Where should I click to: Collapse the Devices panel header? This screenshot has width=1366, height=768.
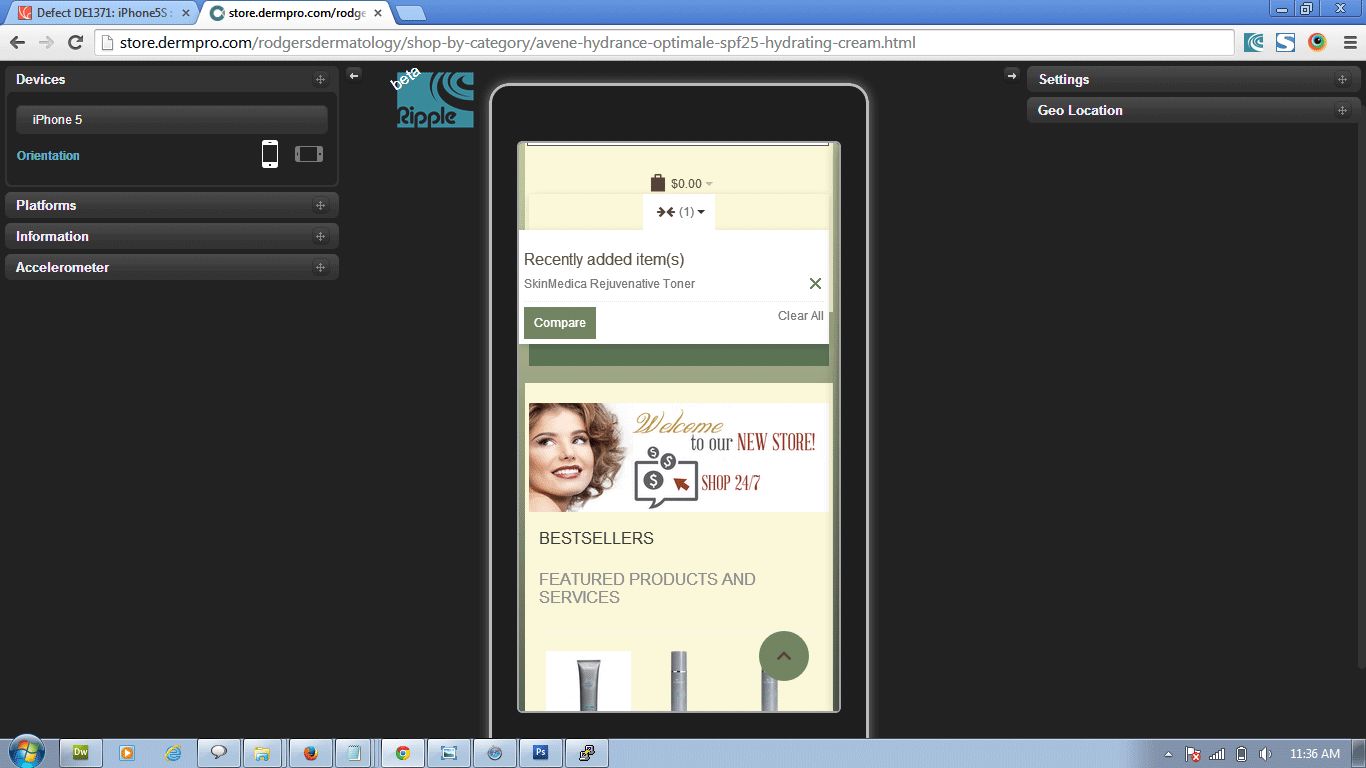tap(172, 79)
